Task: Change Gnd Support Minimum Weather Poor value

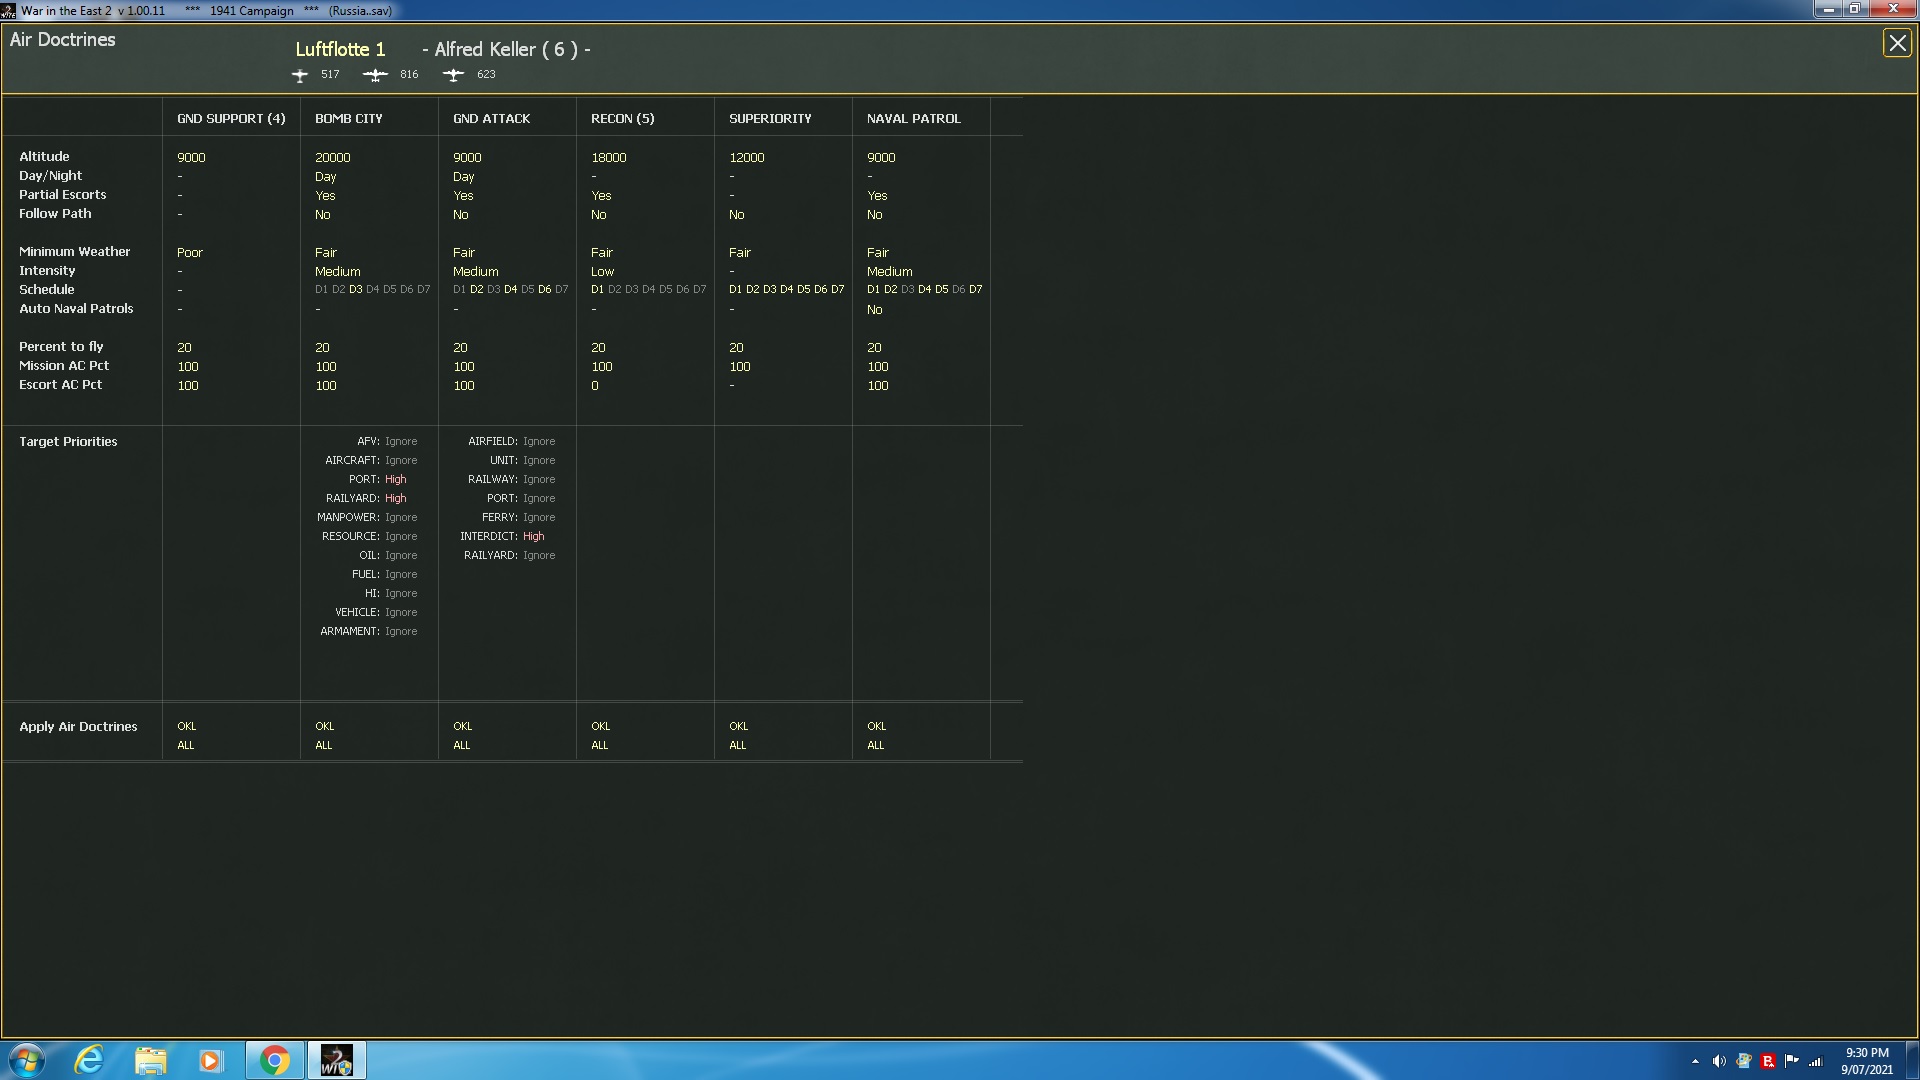Action: (x=189, y=253)
